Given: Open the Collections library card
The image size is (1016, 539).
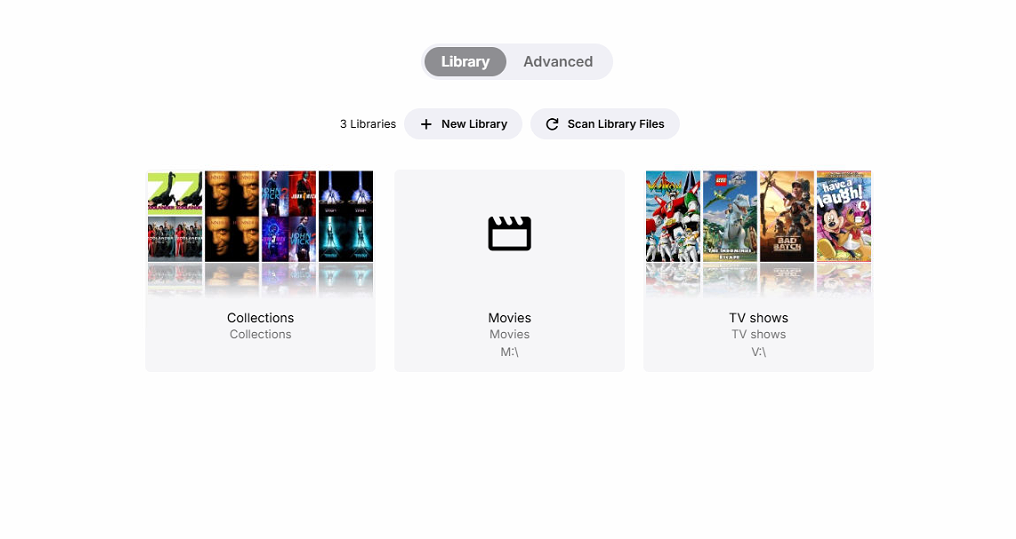Looking at the screenshot, I should point(260,271).
